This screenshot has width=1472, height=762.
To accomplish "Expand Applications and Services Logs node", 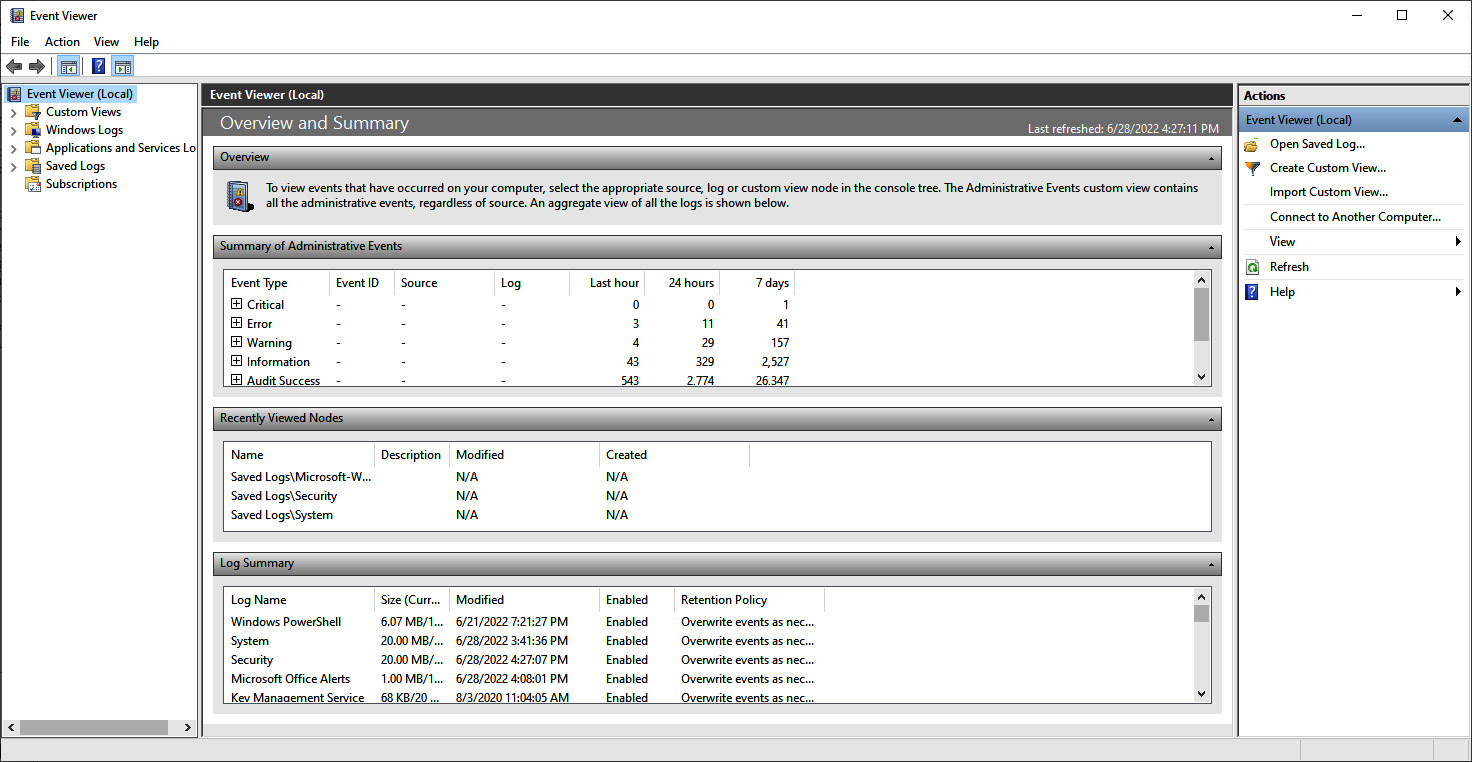I will click(13, 148).
